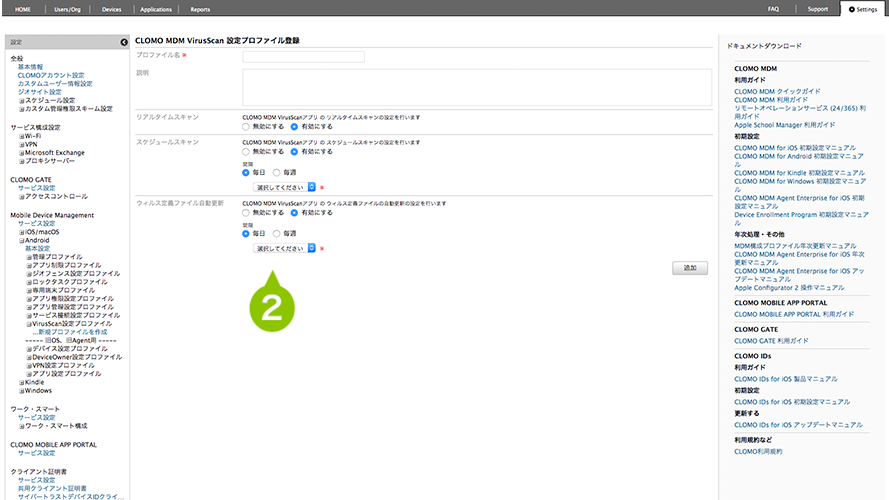
Task: Select 無効にする for リアルタイムスキャン
Action: (245, 127)
